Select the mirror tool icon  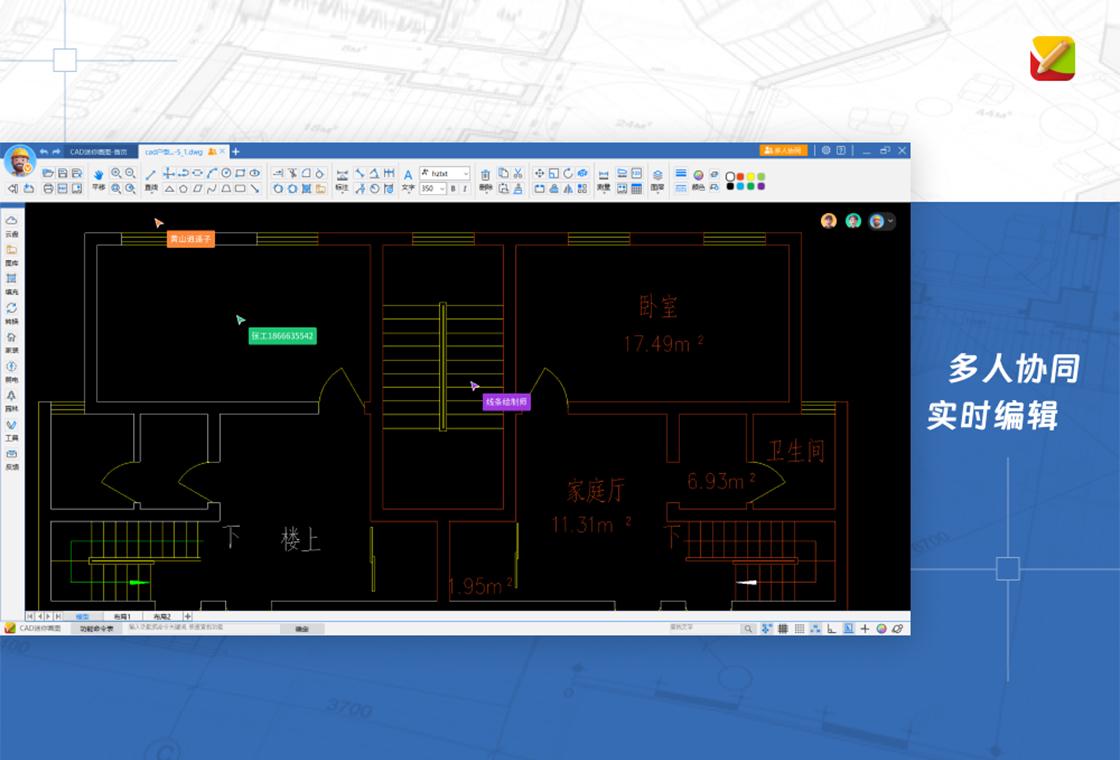(x=568, y=189)
